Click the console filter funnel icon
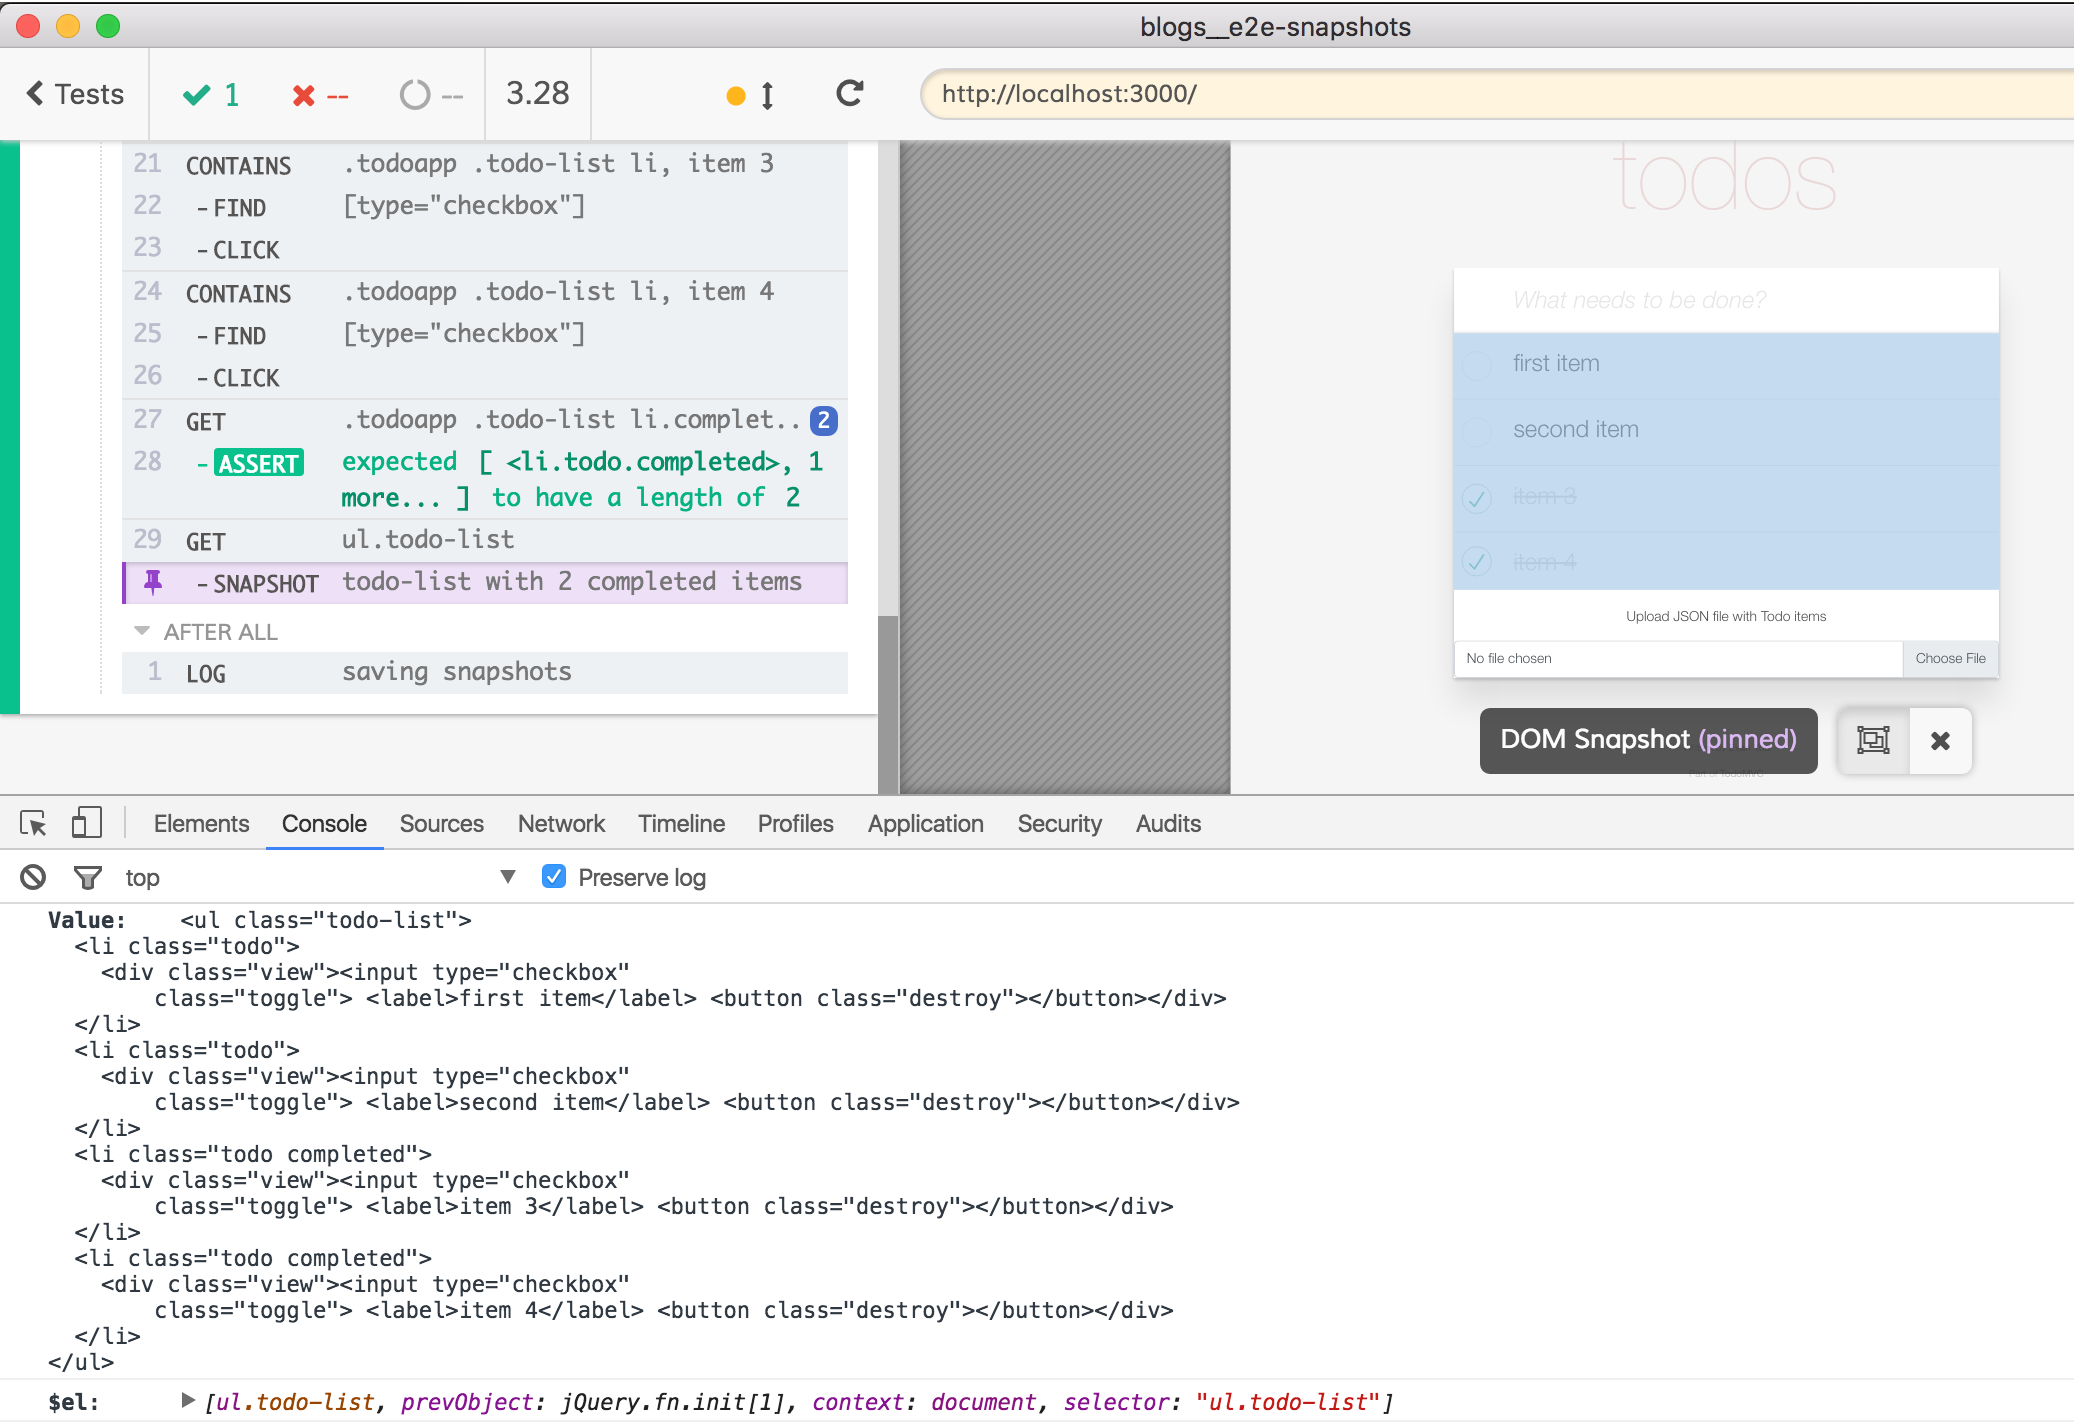The image size is (2074, 1424). click(88, 877)
